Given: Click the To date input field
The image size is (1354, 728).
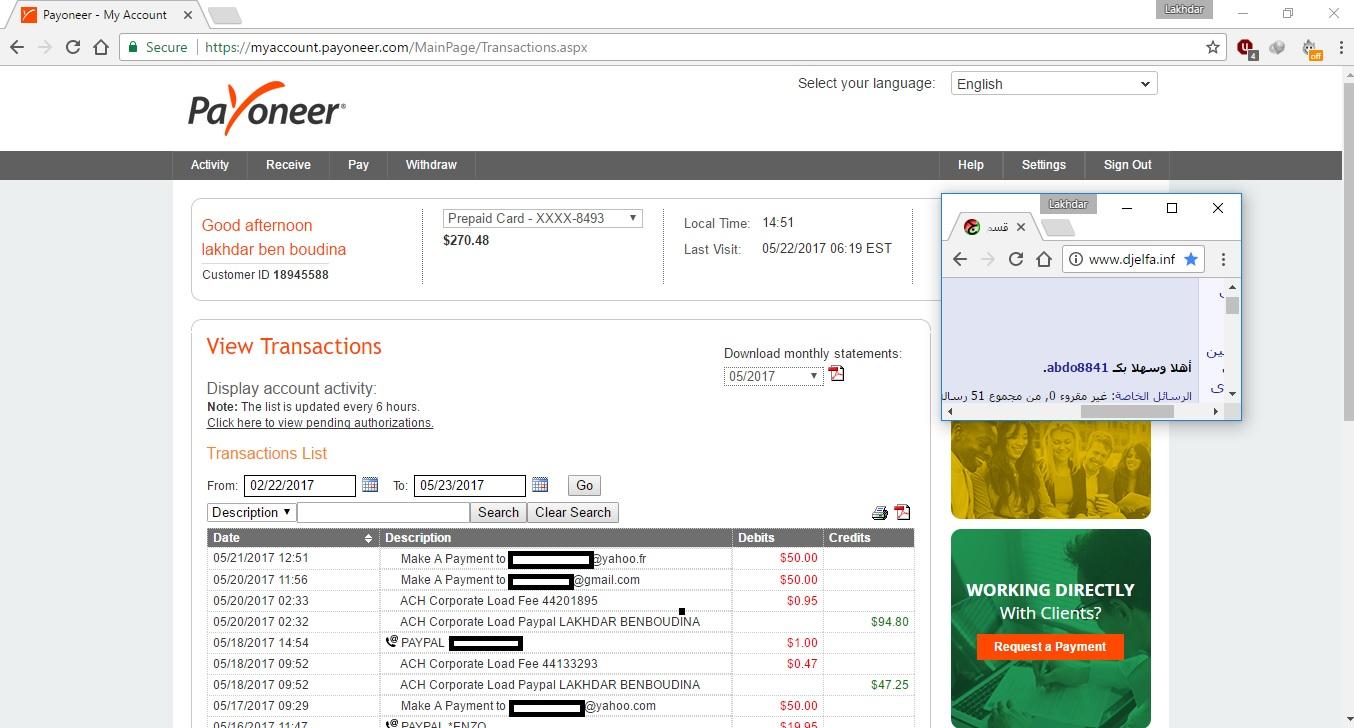Looking at the screenshot, I should point(469,486).
